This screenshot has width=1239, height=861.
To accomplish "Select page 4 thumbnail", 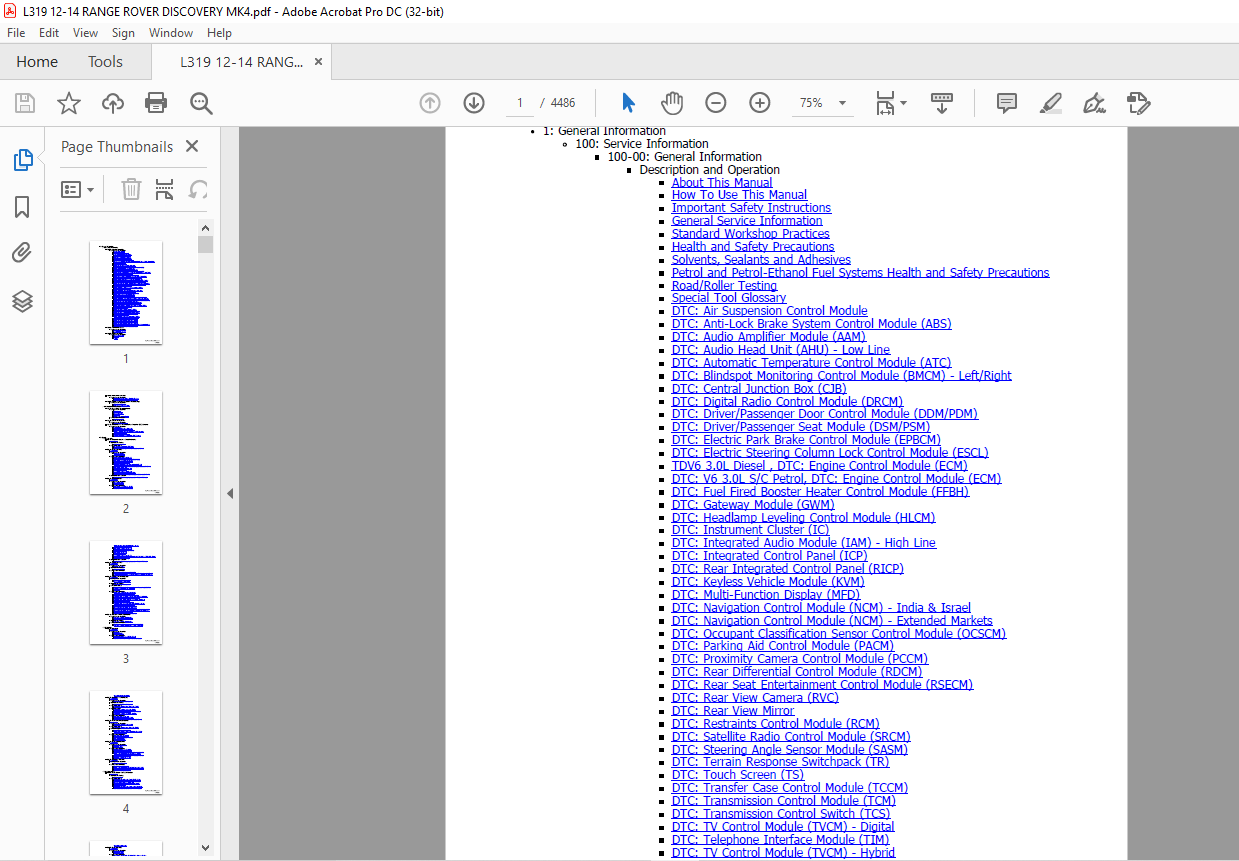I will (126, 742).
